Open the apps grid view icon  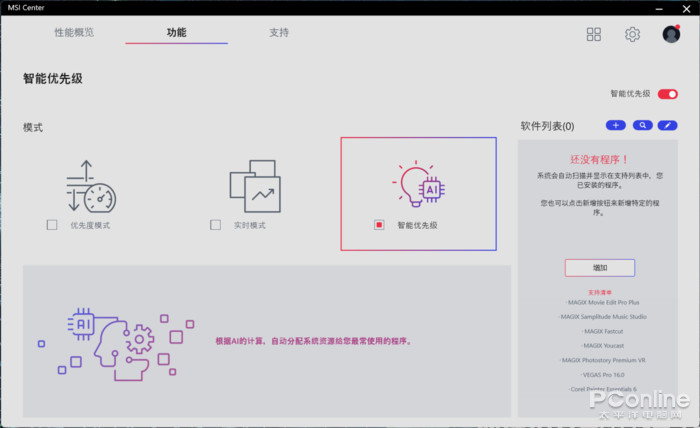[594, 34]
